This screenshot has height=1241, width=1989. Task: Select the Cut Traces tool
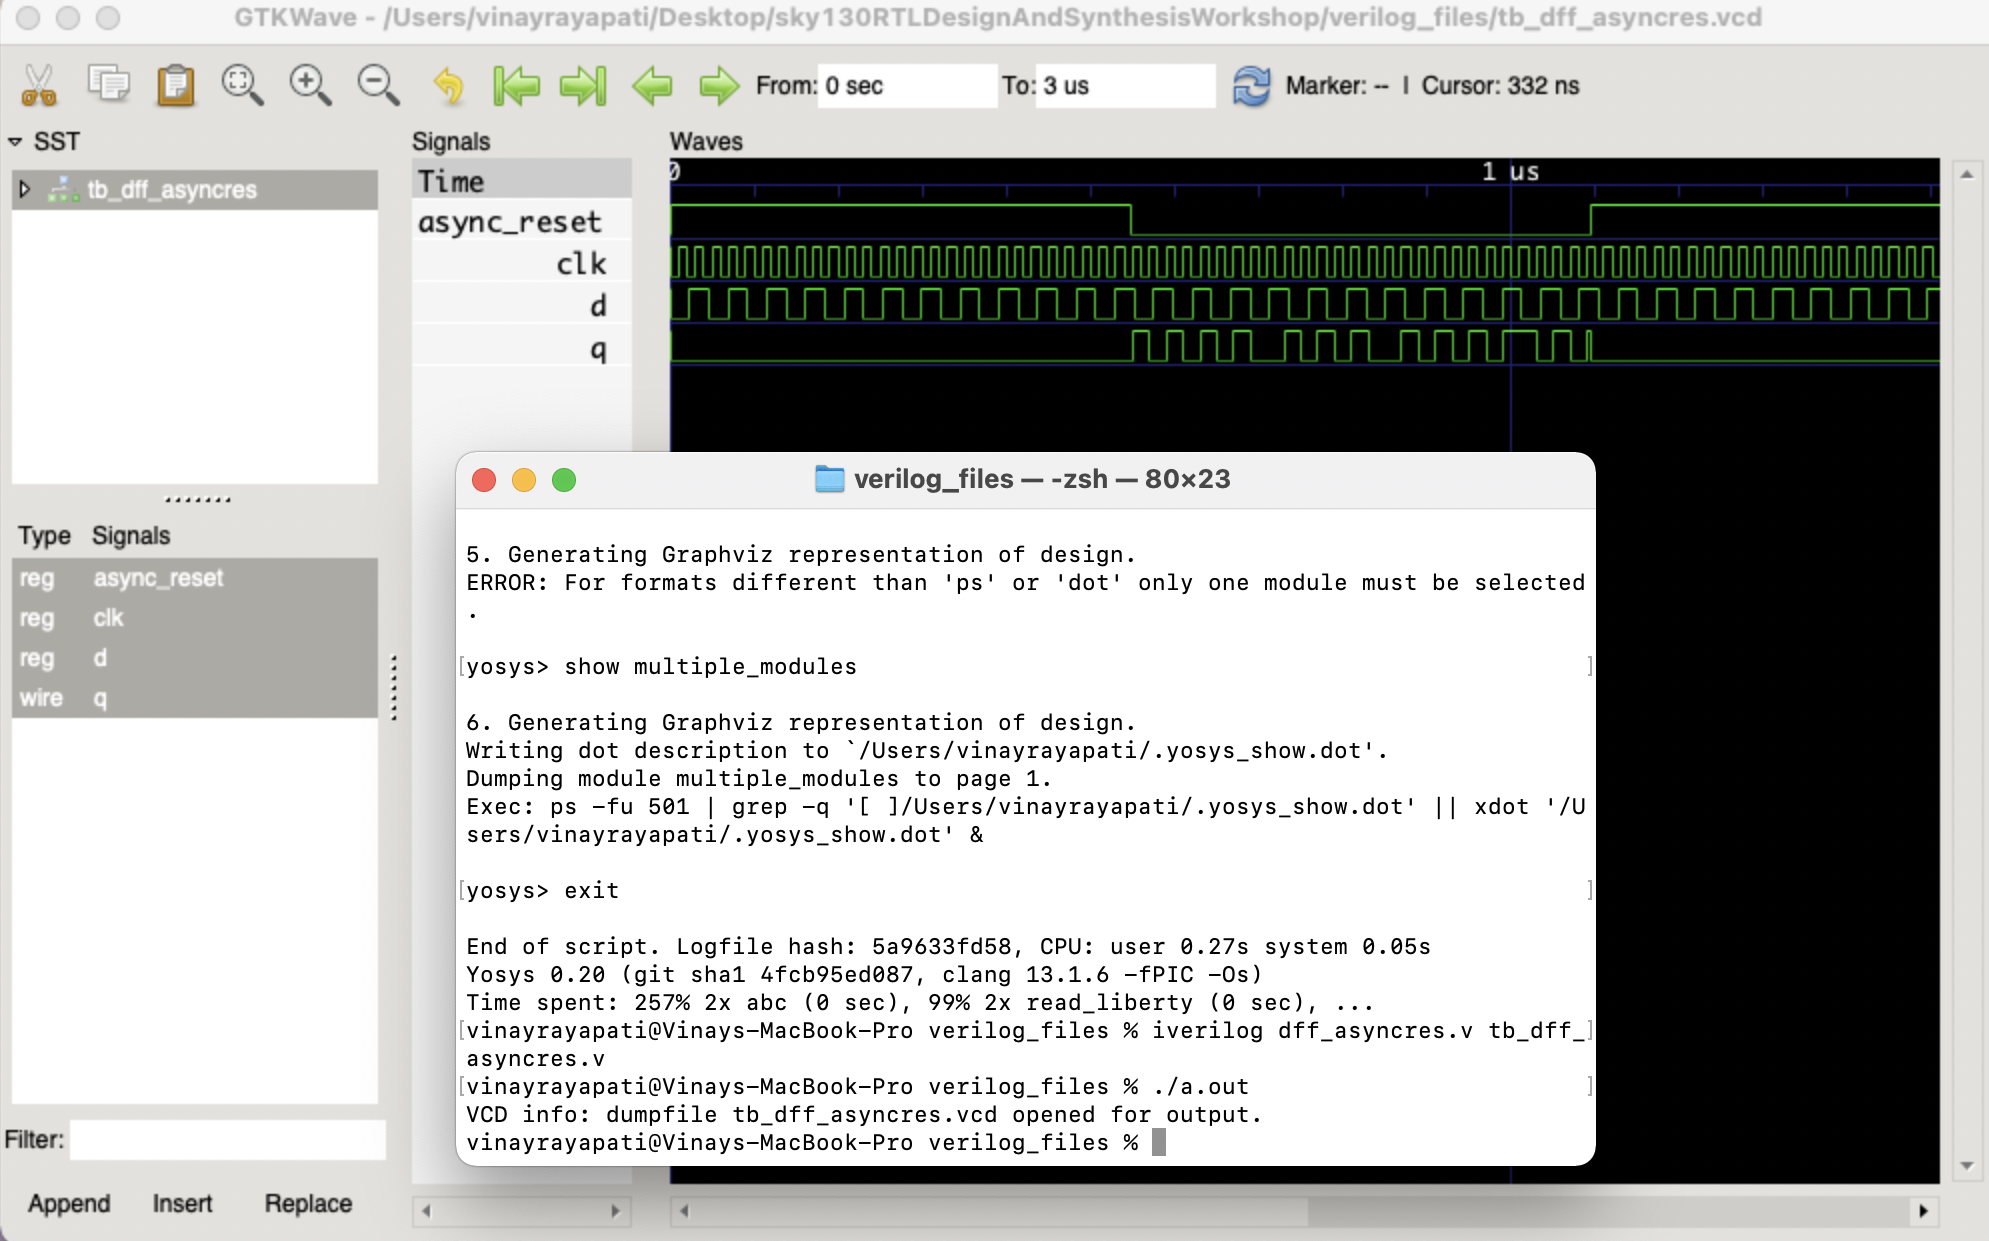(40, 85)
